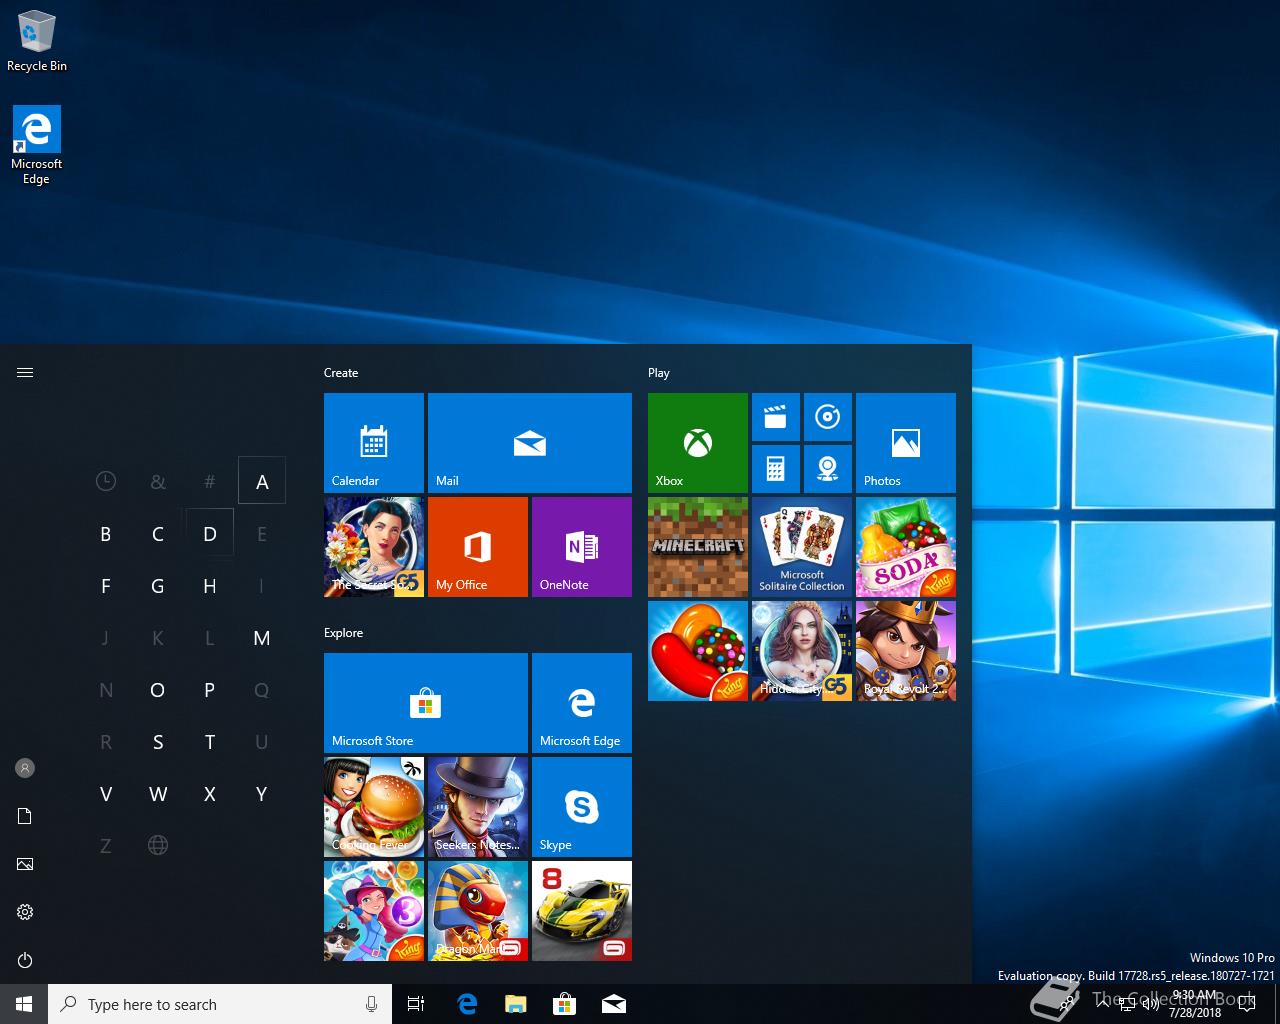
Task: Launch the Royal Revolt 2 tile
Action: tap(906, 651)
